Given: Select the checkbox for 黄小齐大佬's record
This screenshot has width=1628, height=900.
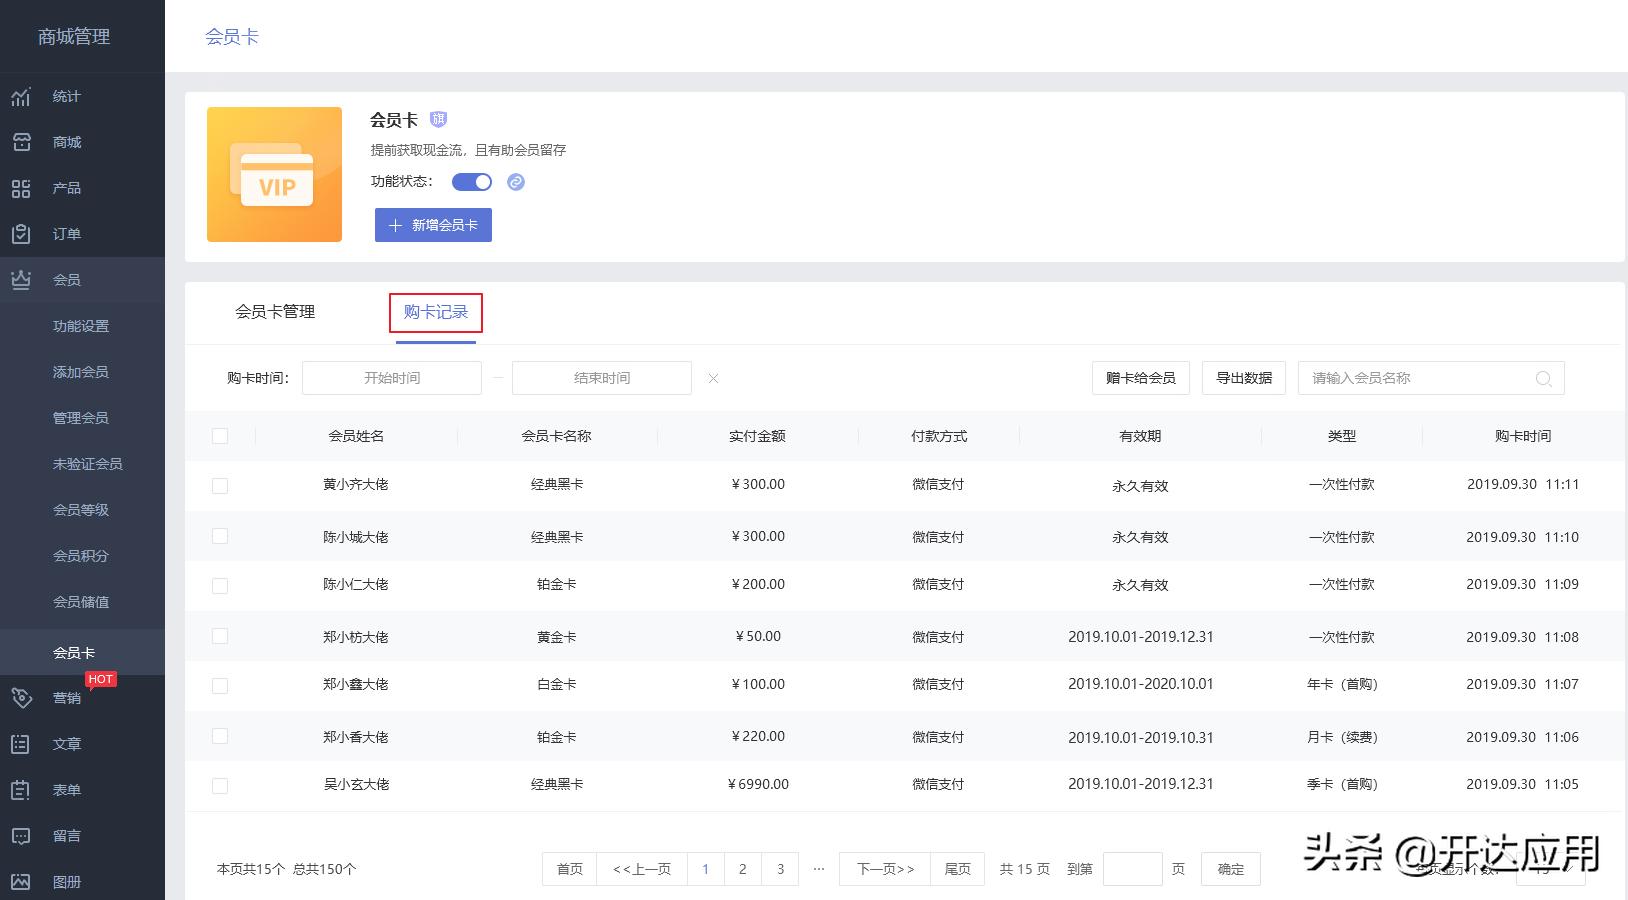Looking at the screenshot, I should (220, 484).
